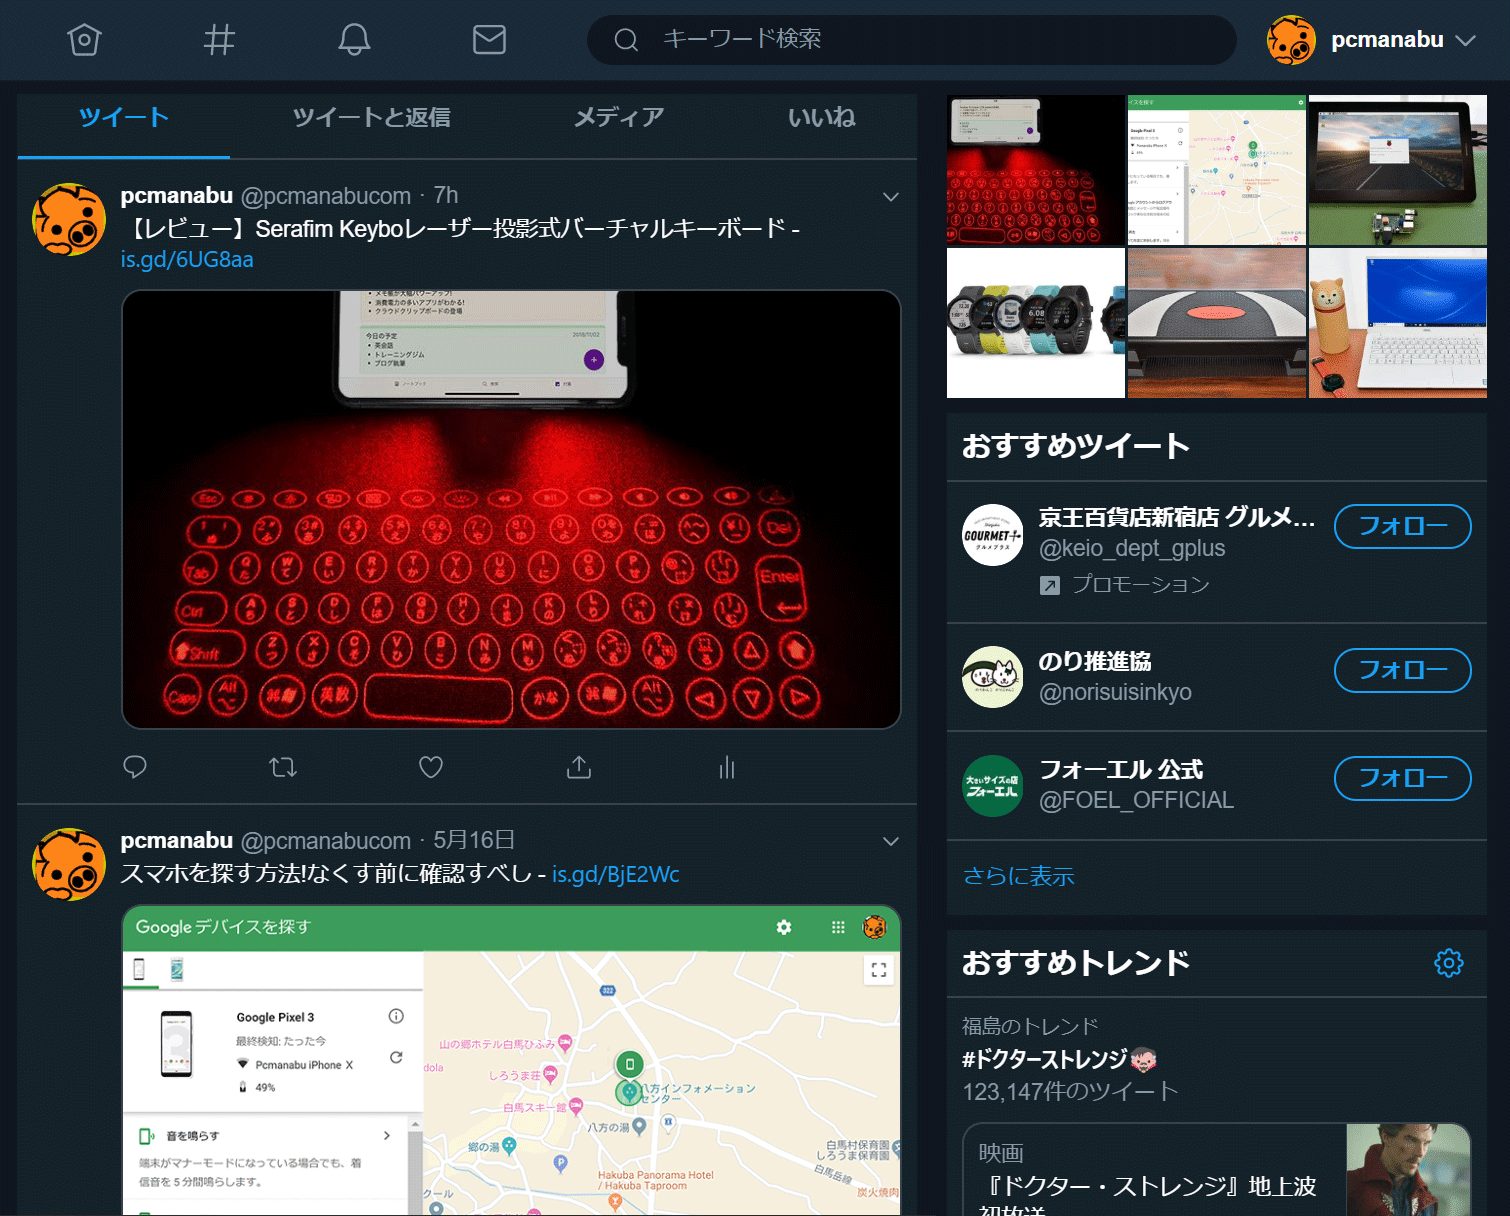View analytics of the Serafim Keybo tweet
The width and height of the screenshot is (1510, 1216).
[x=727, y=767]
